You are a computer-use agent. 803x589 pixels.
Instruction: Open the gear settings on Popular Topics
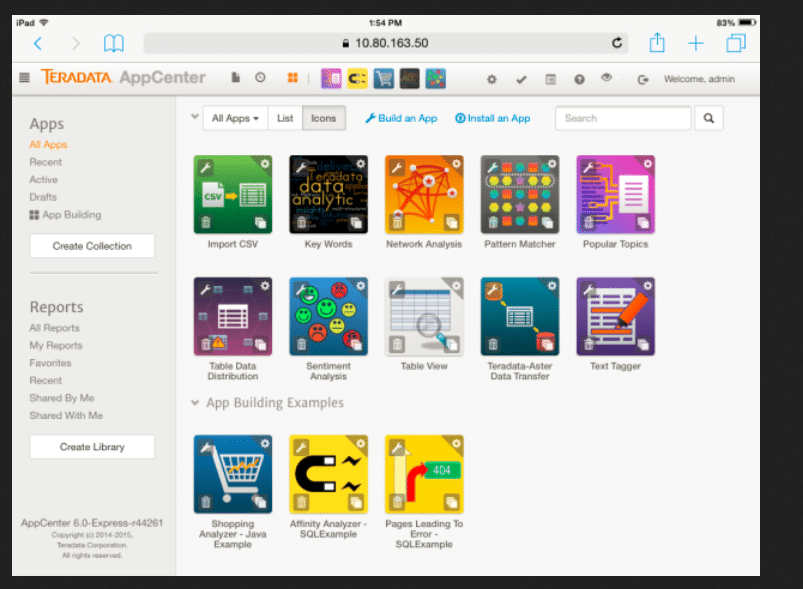pyautogui.click(x=646, y=164)
